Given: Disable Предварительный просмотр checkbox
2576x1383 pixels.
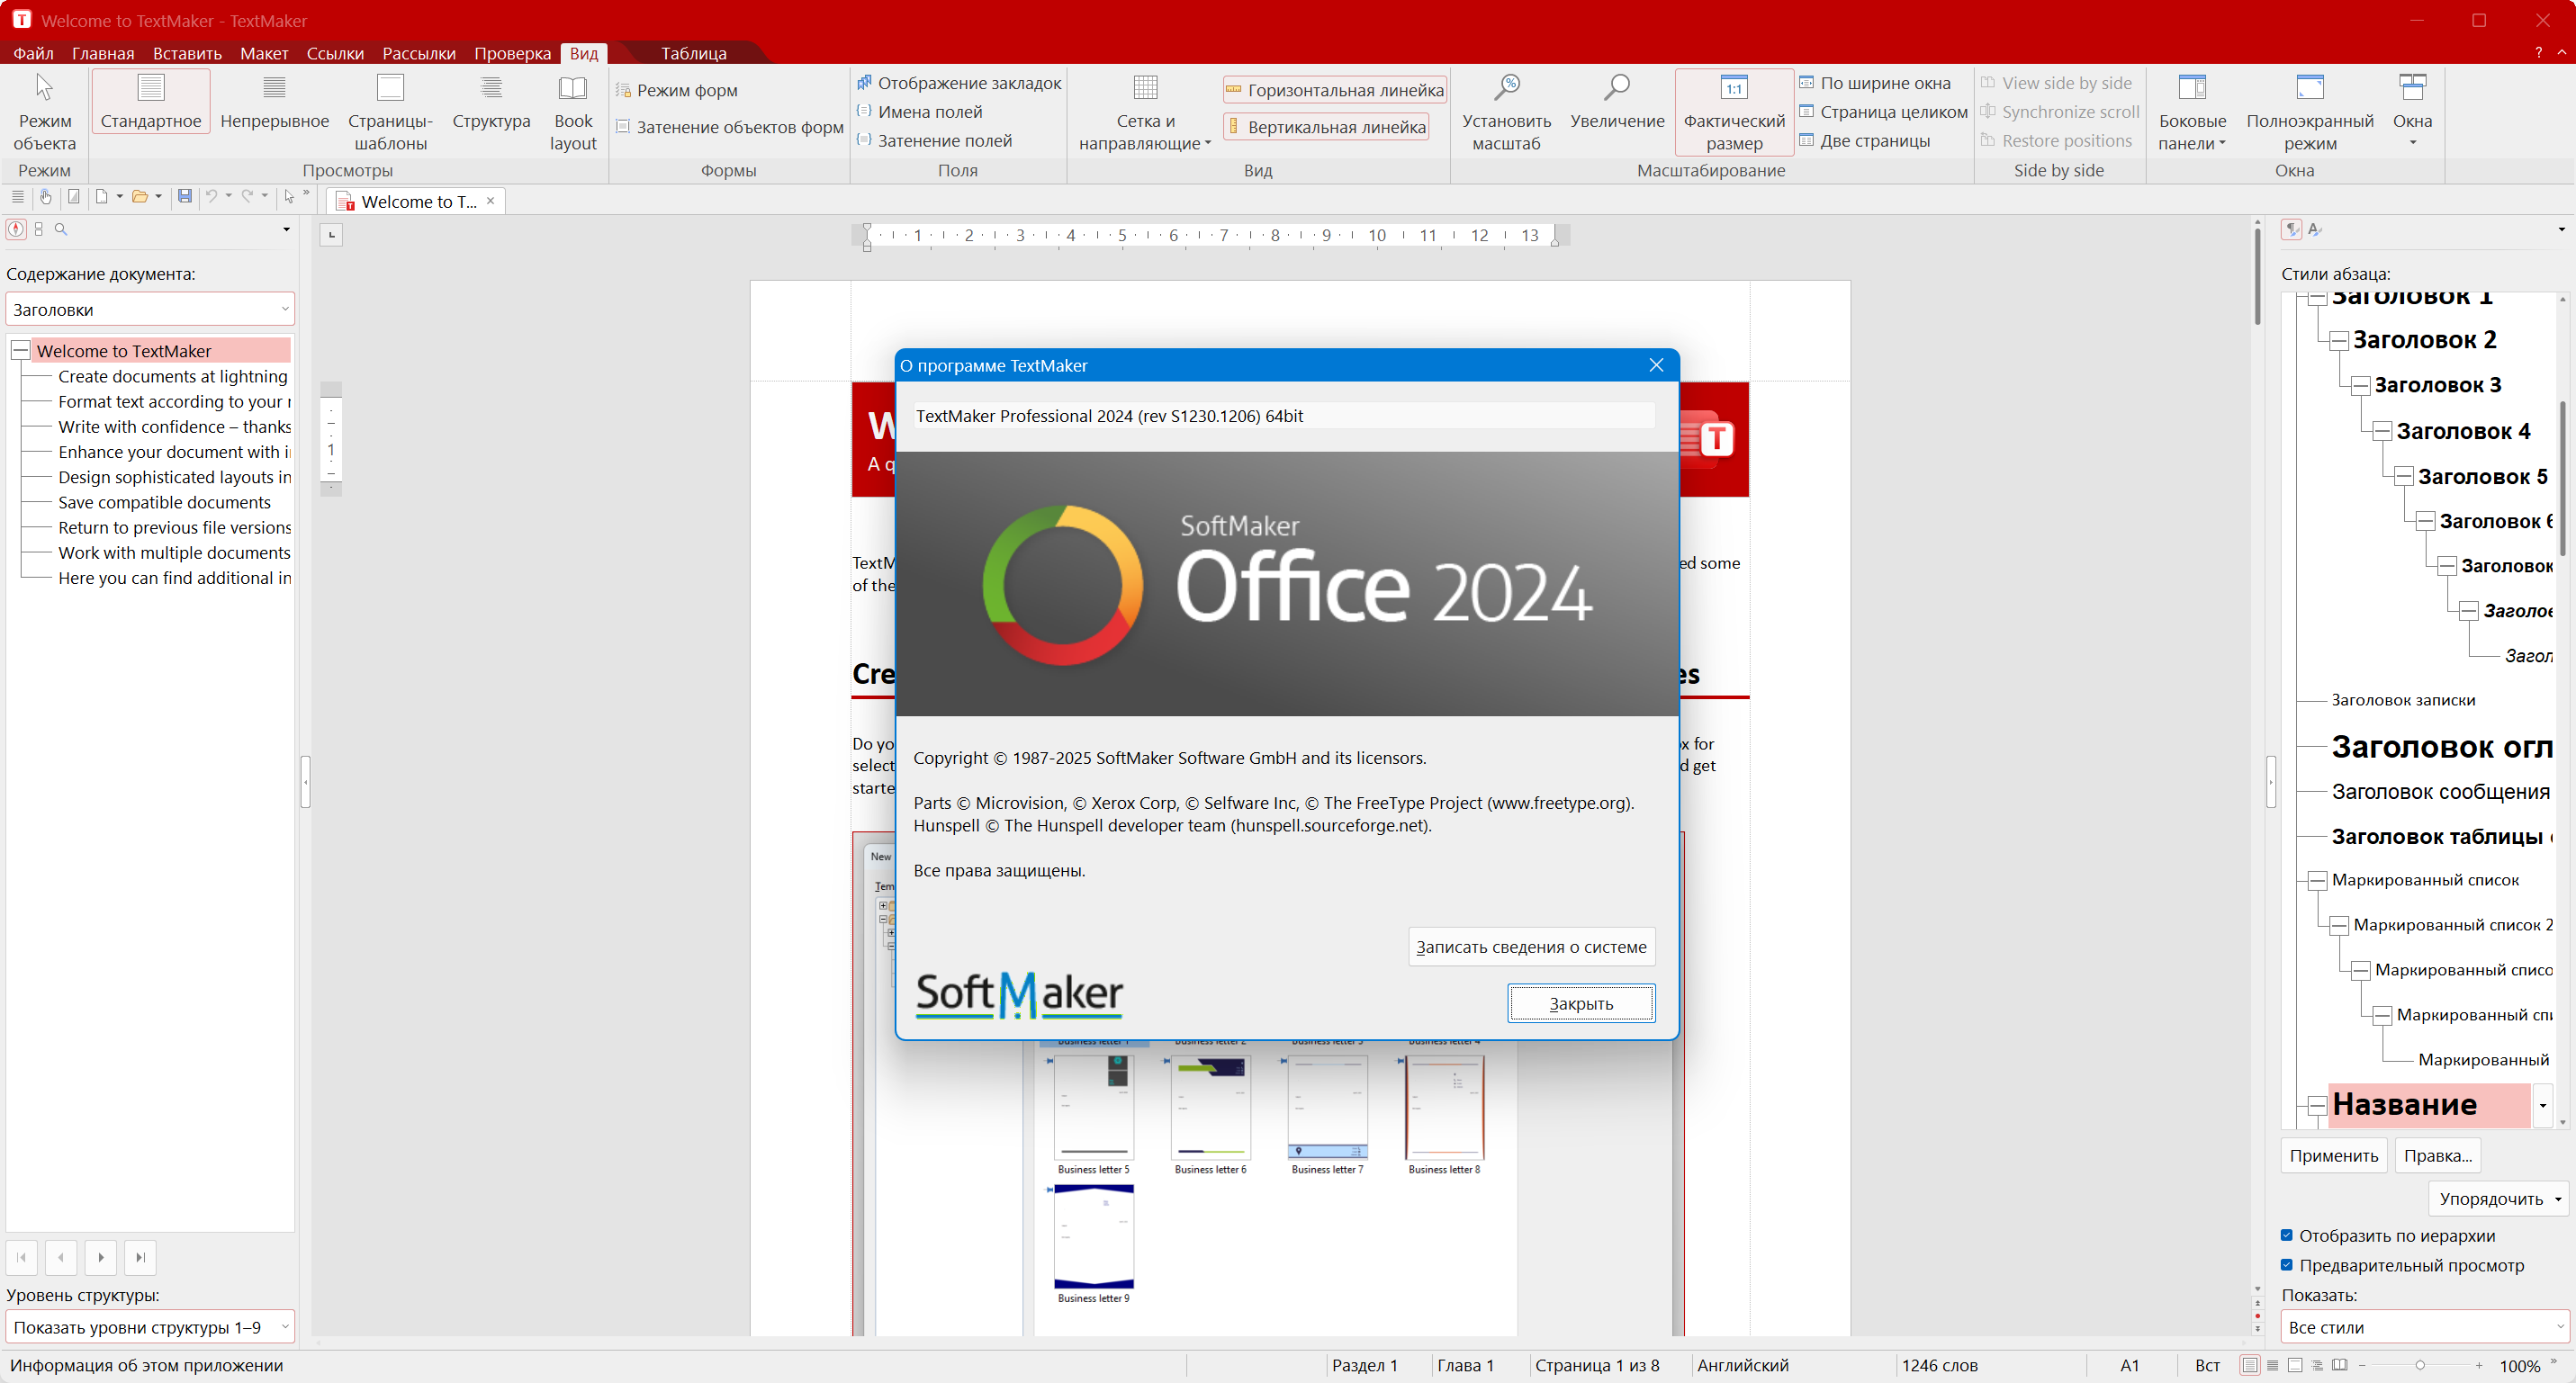Looking at the screenshot, I should [2287, 1265].
